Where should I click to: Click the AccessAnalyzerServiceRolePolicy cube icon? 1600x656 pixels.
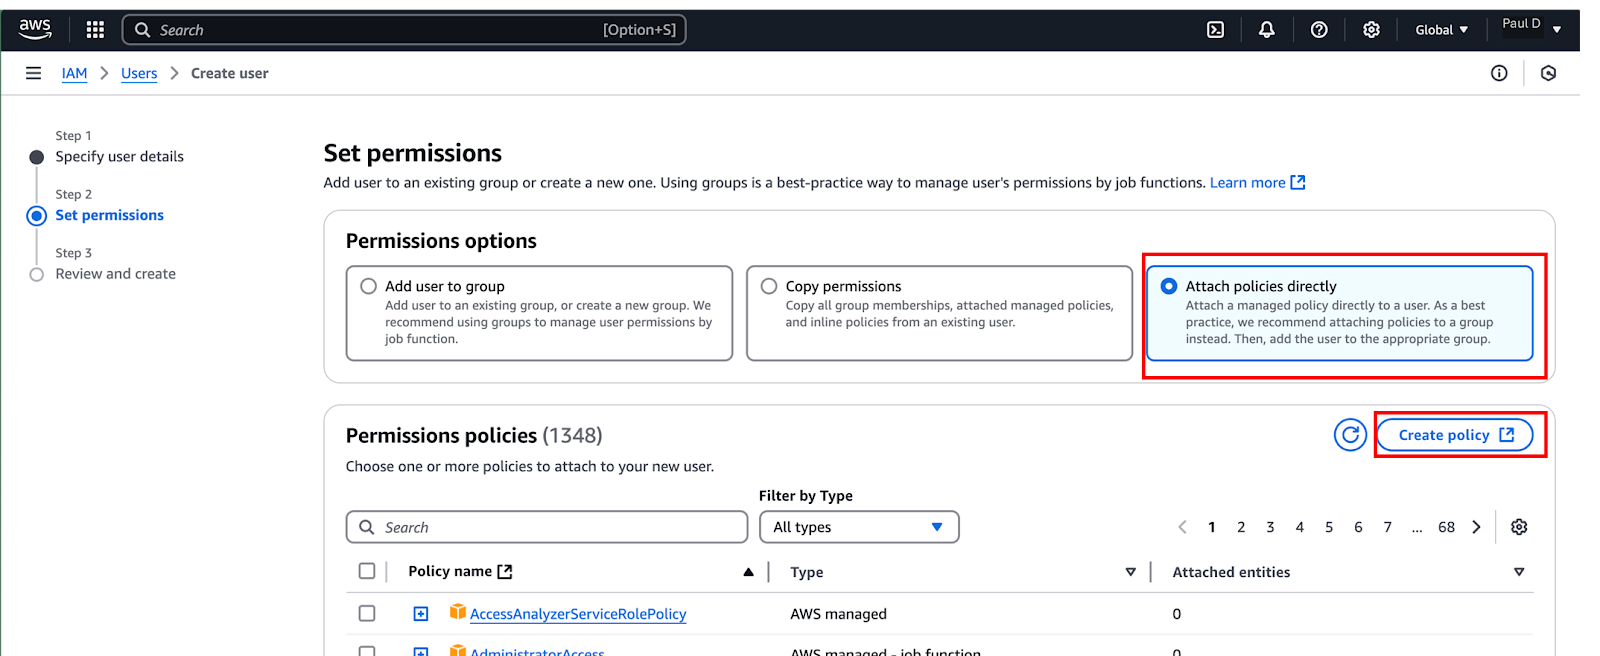(458, 612)
